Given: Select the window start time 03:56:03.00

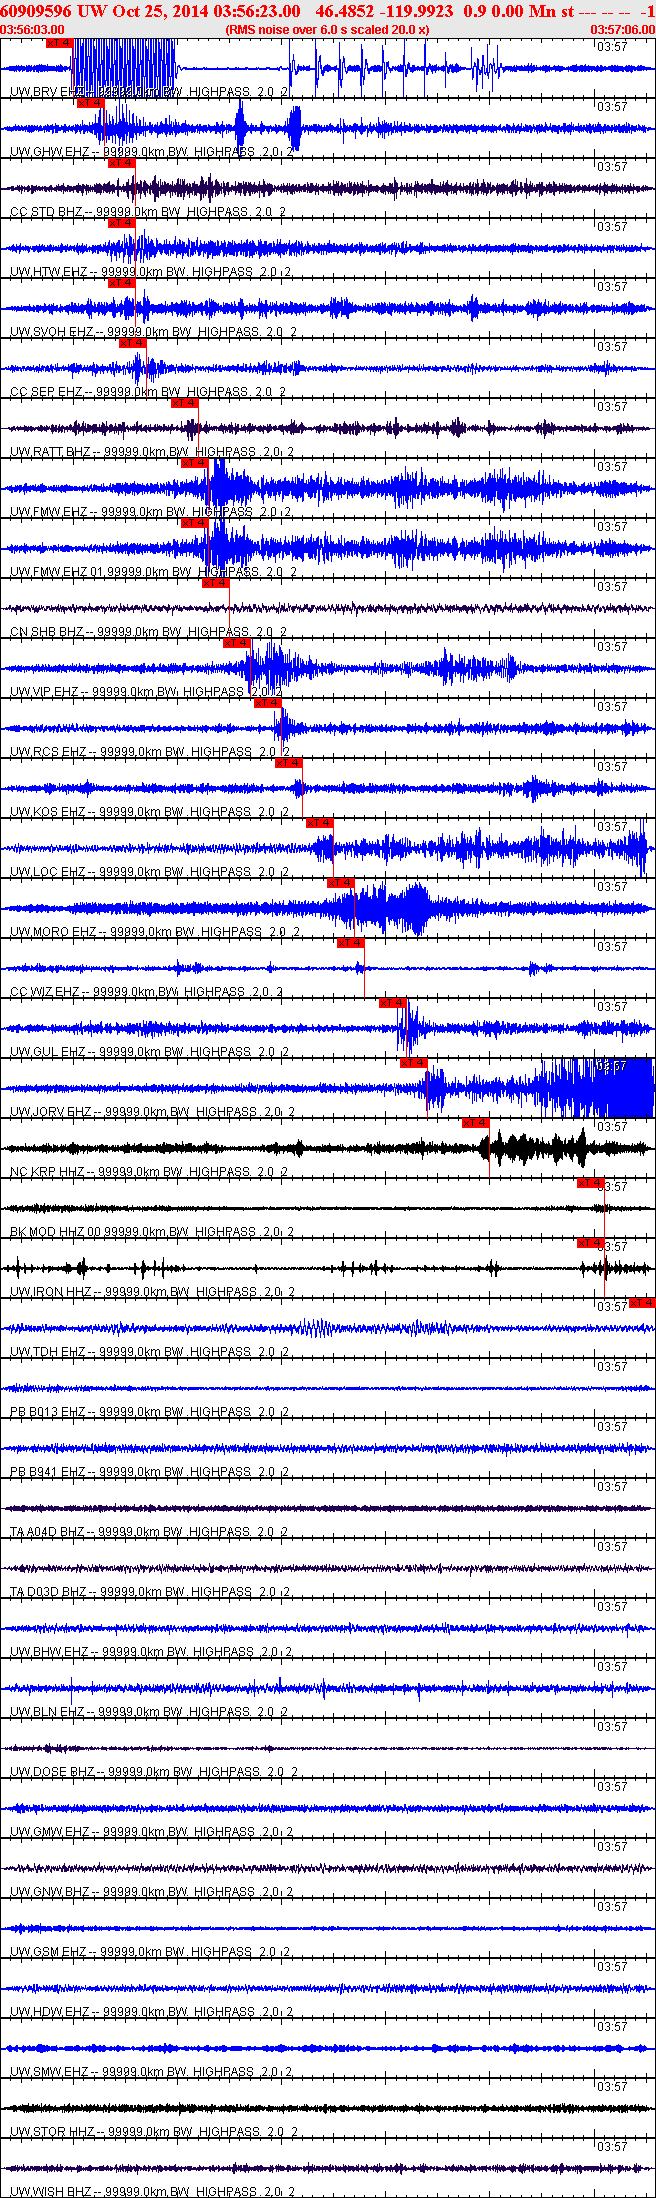Looking at the screenshot, I should (32, 30).
